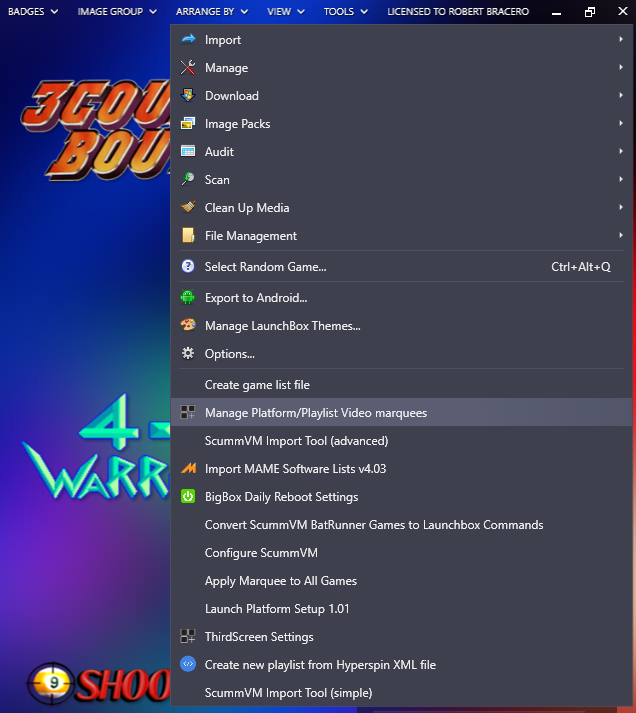Image resolution: width=636 pixels, height=713 pixels.
Task: Expand the Import submenu arrow
Action: (621, 40)
